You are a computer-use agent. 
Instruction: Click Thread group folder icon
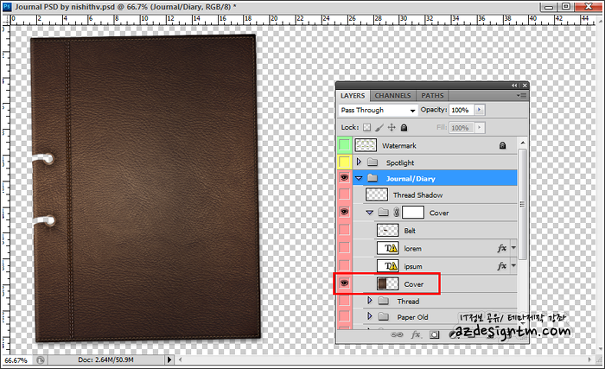383,301
